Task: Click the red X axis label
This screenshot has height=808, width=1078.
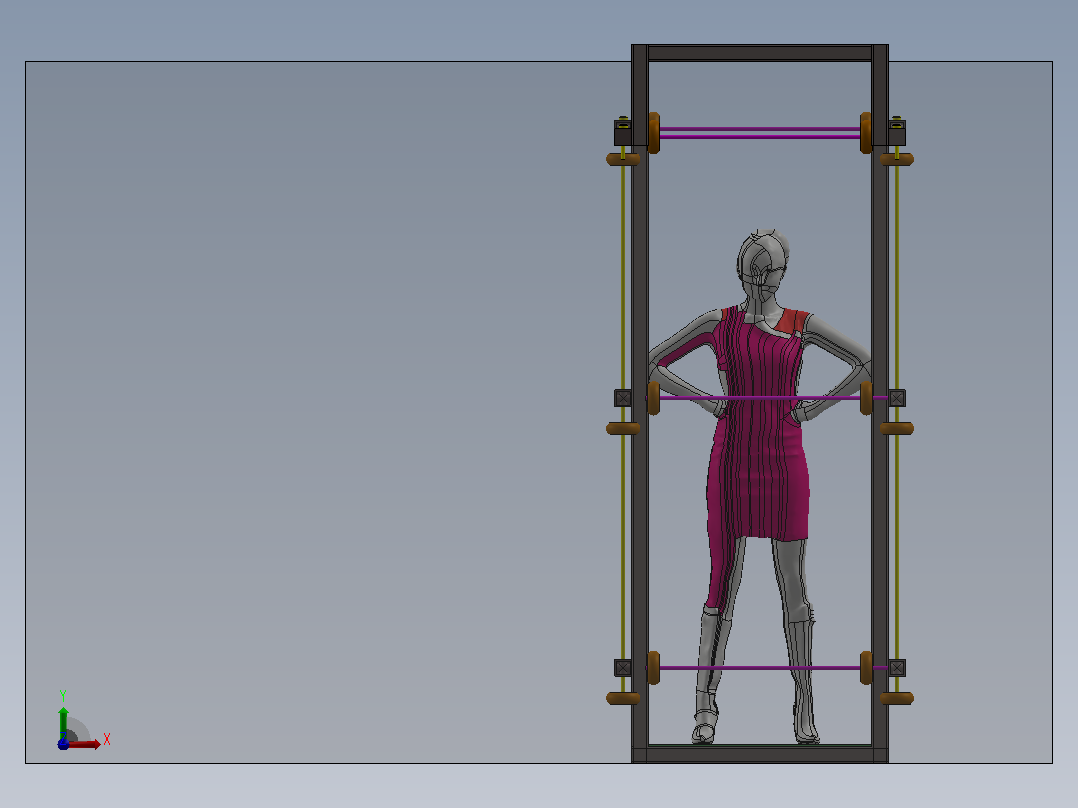Action: 107,740
